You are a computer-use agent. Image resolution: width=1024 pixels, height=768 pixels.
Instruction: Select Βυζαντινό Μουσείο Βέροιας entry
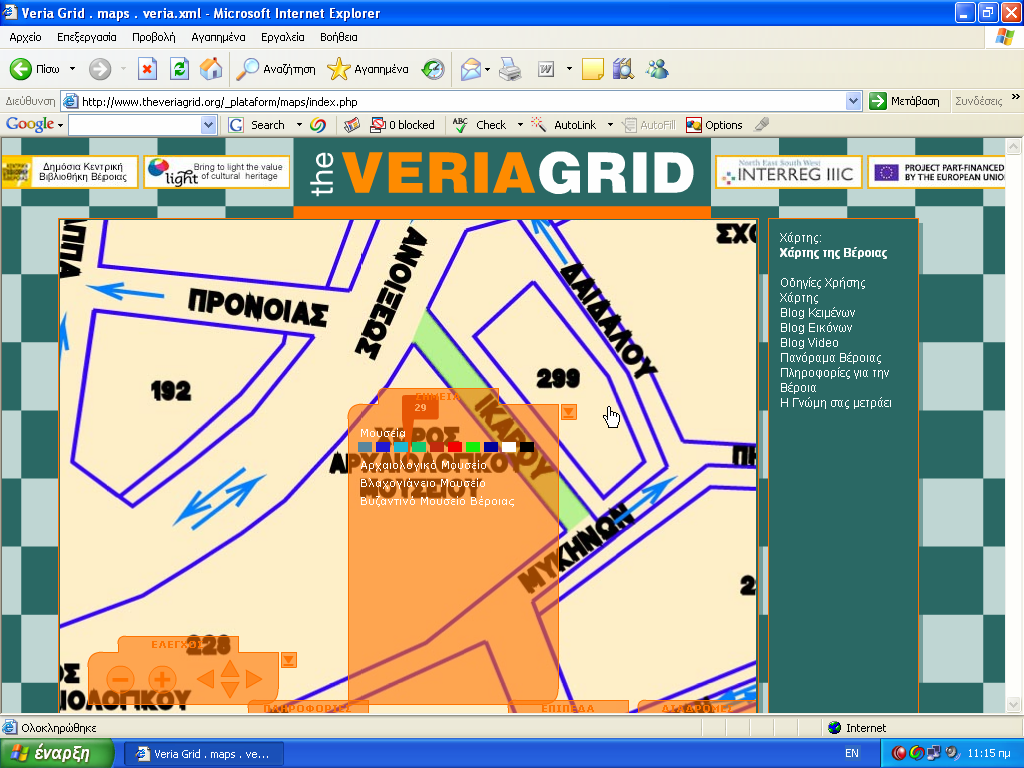pos(438,502)
